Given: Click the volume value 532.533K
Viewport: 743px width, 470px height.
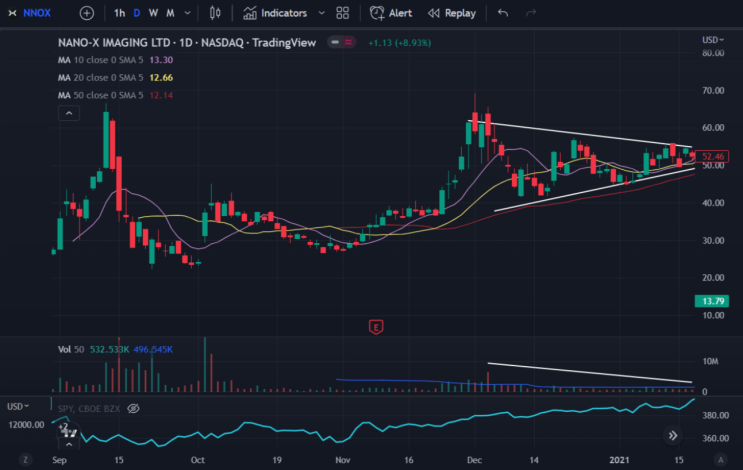Looking at the screenshot, I should [109, 350].
